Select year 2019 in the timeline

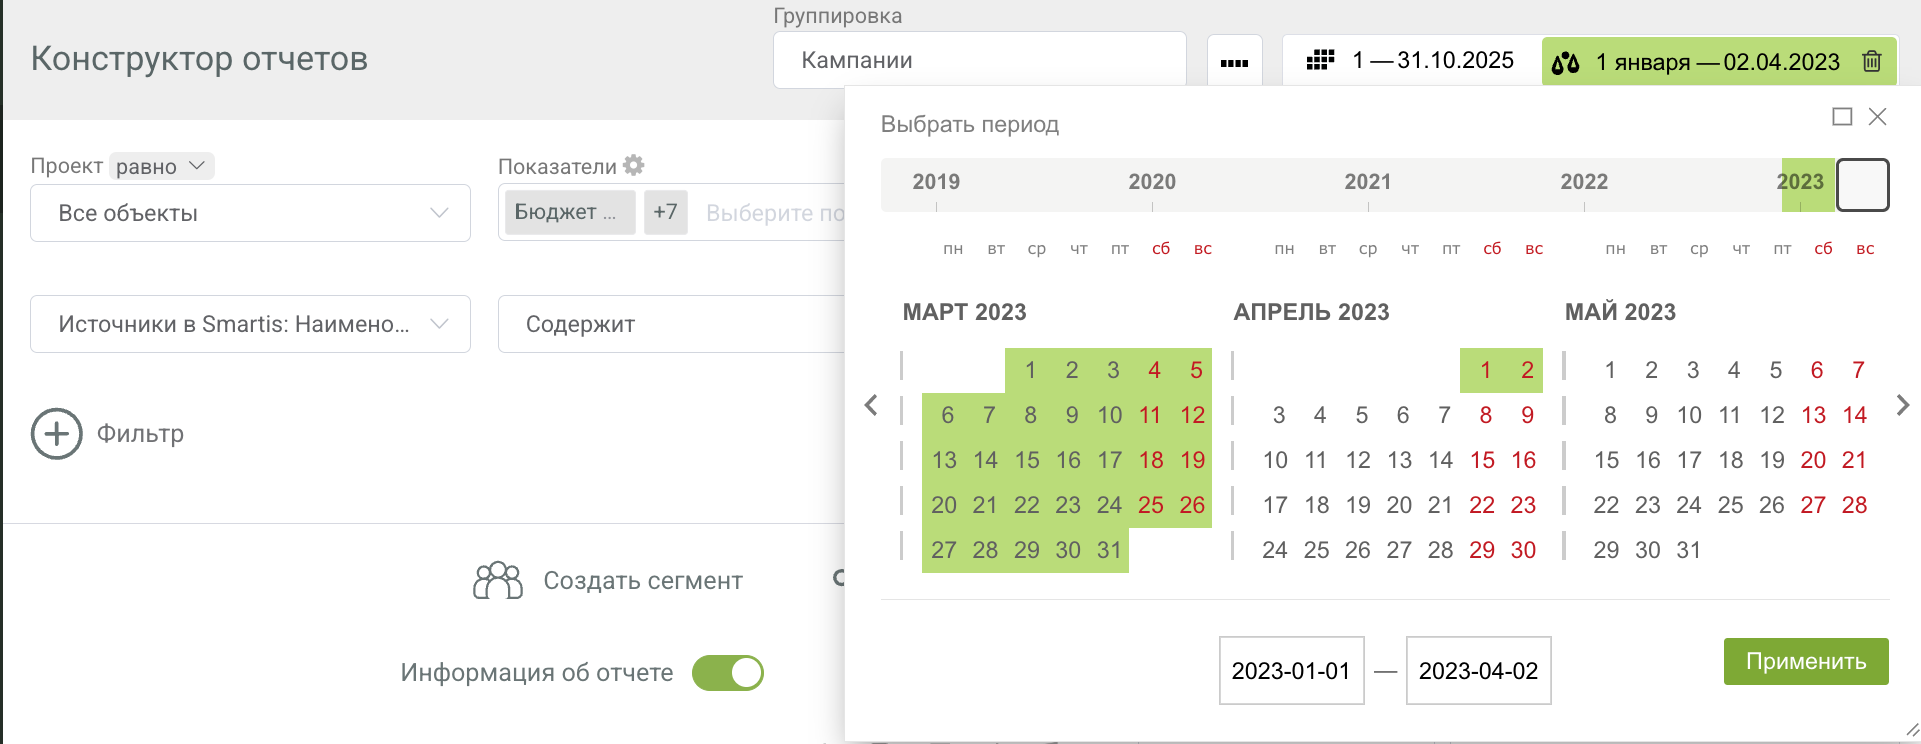(x=936, y=182)
